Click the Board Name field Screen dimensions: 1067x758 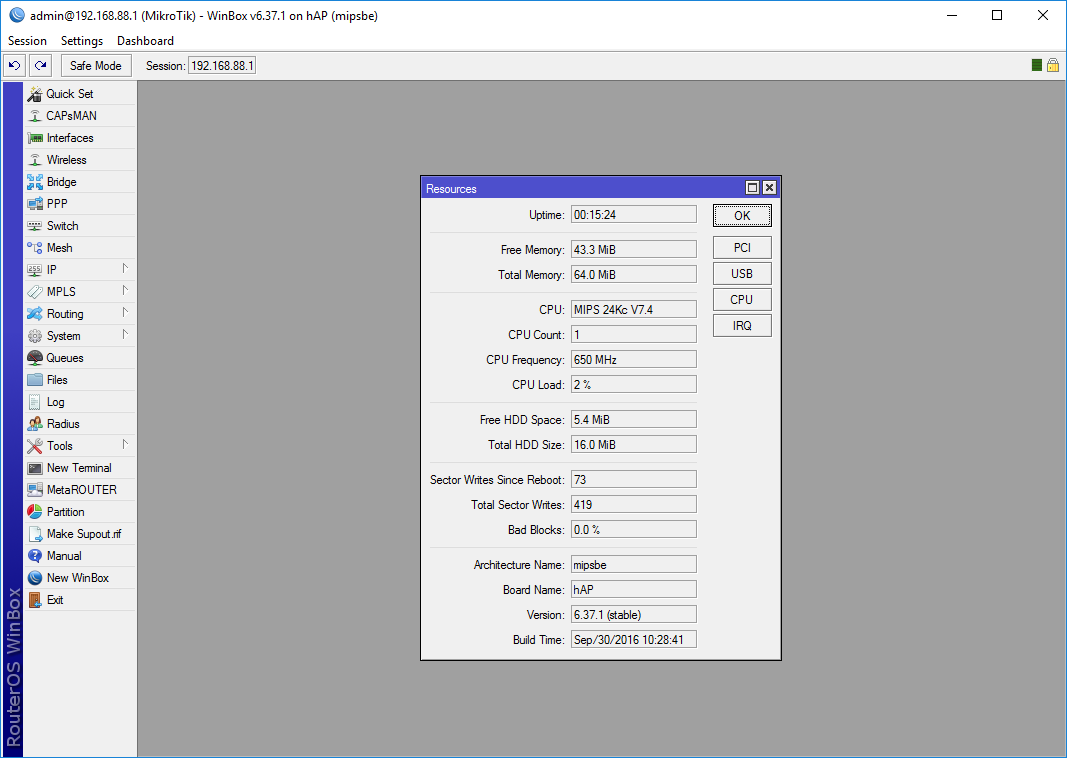tap(634, 590)
